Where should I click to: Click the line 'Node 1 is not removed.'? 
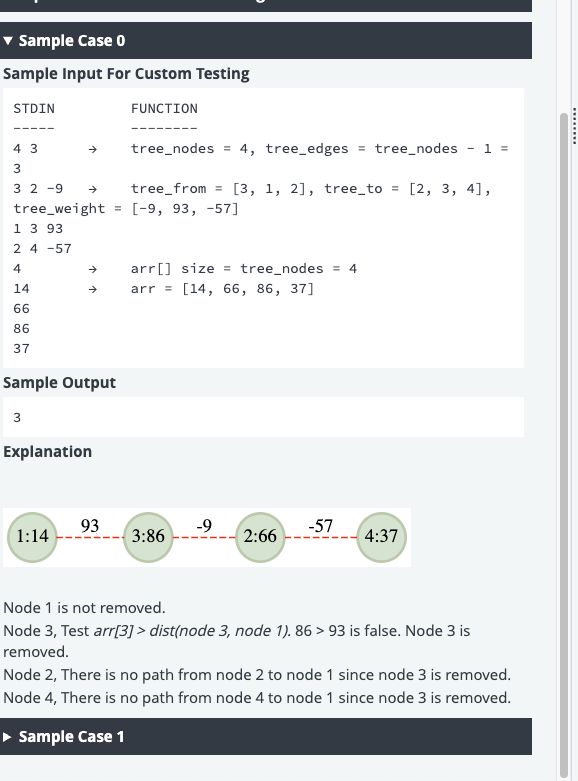pos(84,608)
